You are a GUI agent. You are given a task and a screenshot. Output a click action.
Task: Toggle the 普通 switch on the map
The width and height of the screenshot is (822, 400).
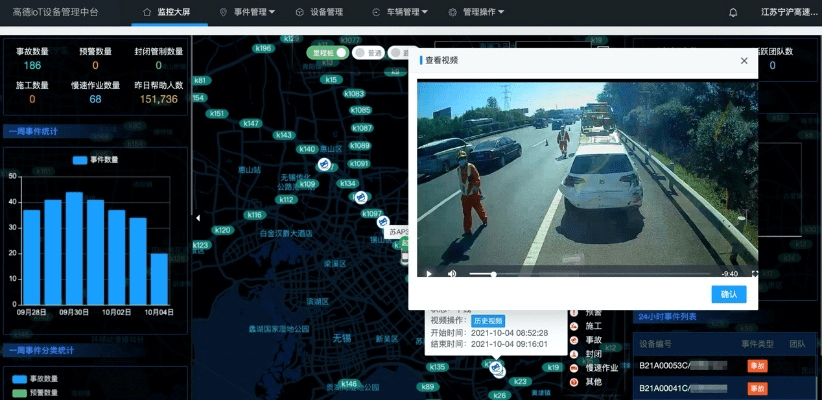[x=368, y=53]
